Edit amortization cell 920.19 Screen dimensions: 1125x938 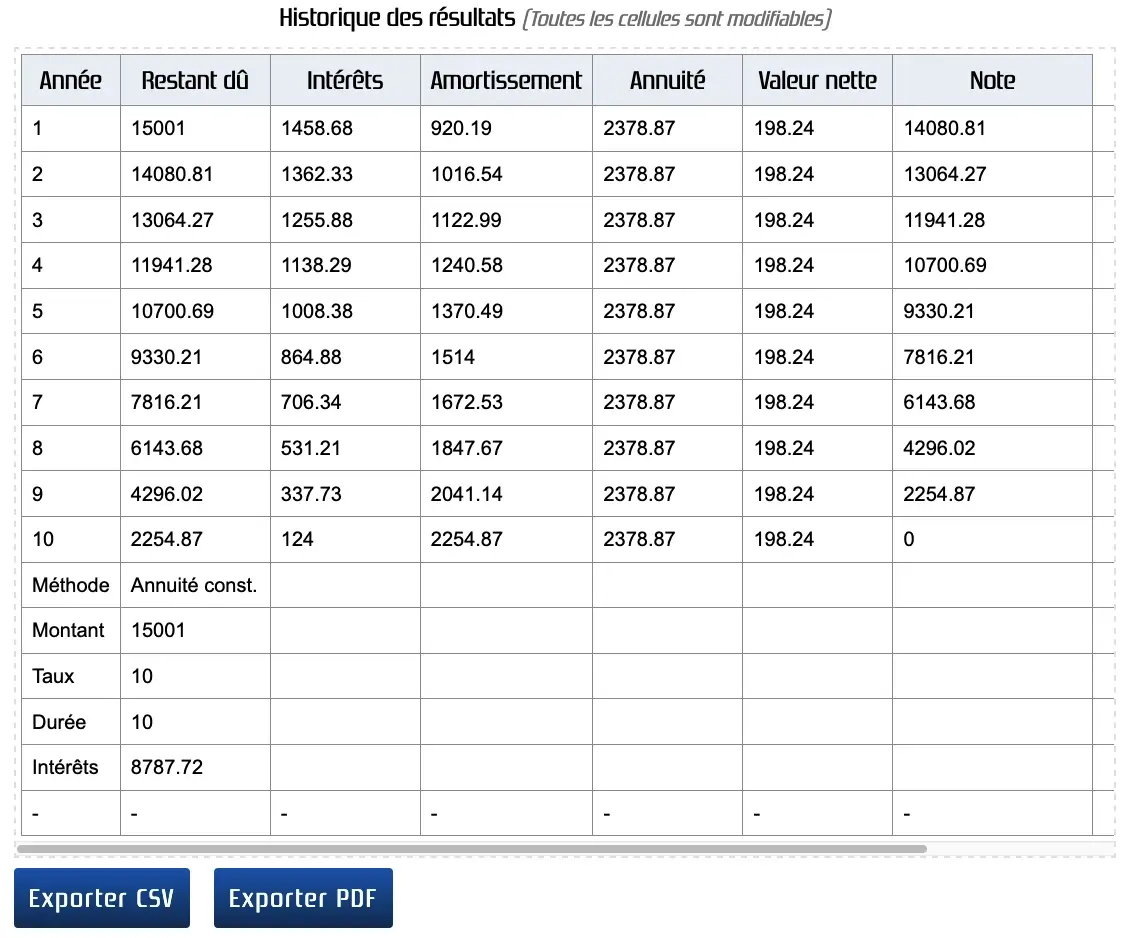(507, 128)
